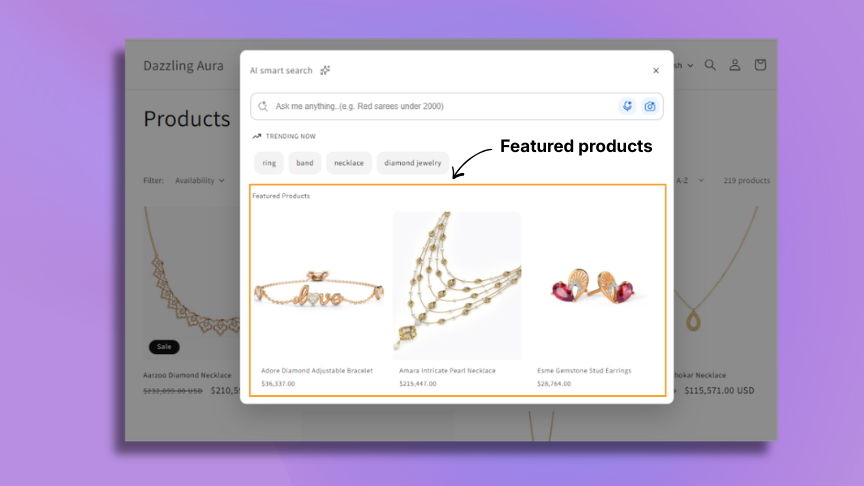
Task: Click the search icon inside the query box
Action: click(263, 106)
